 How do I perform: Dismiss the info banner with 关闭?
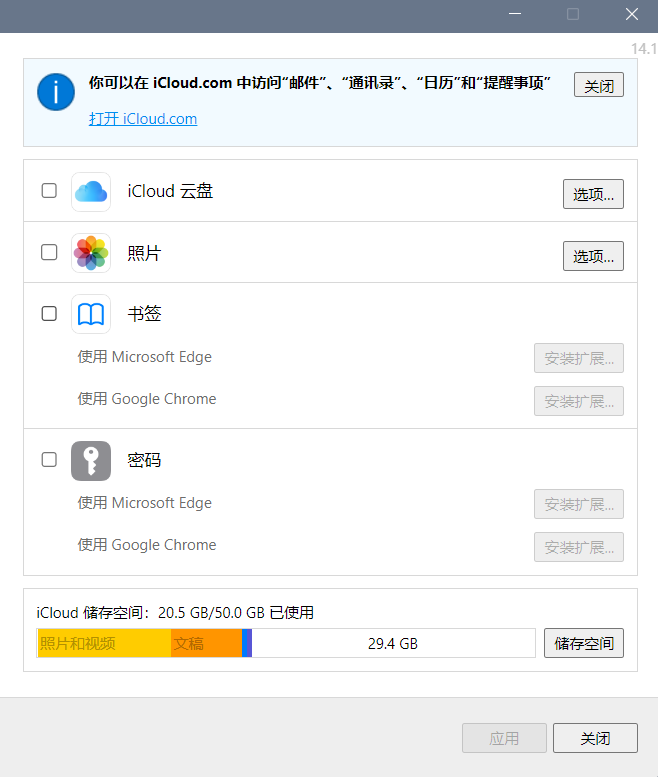coord(598,85)
